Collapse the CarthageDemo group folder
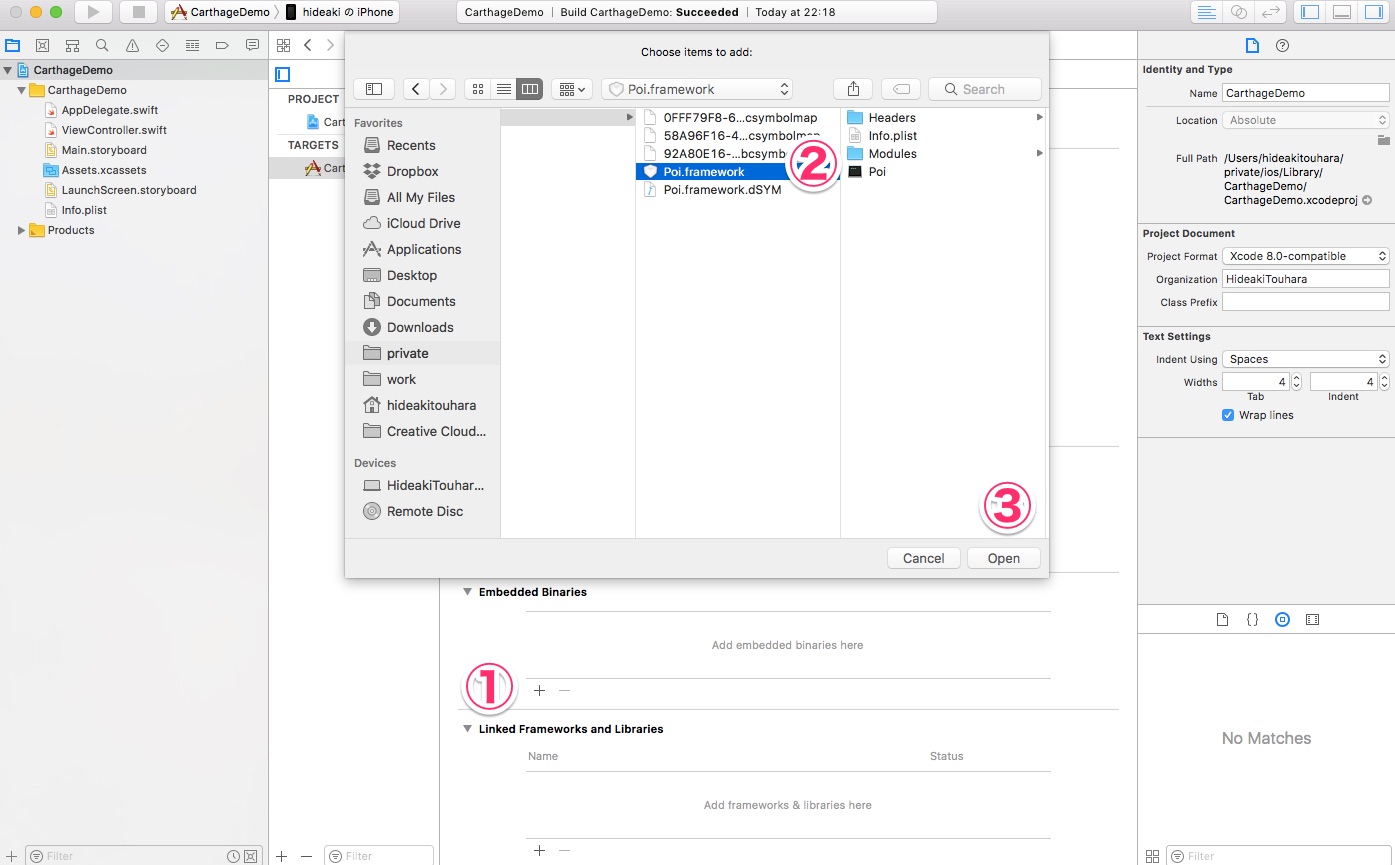The image size is (1395, 865). (x=22, y=90)
